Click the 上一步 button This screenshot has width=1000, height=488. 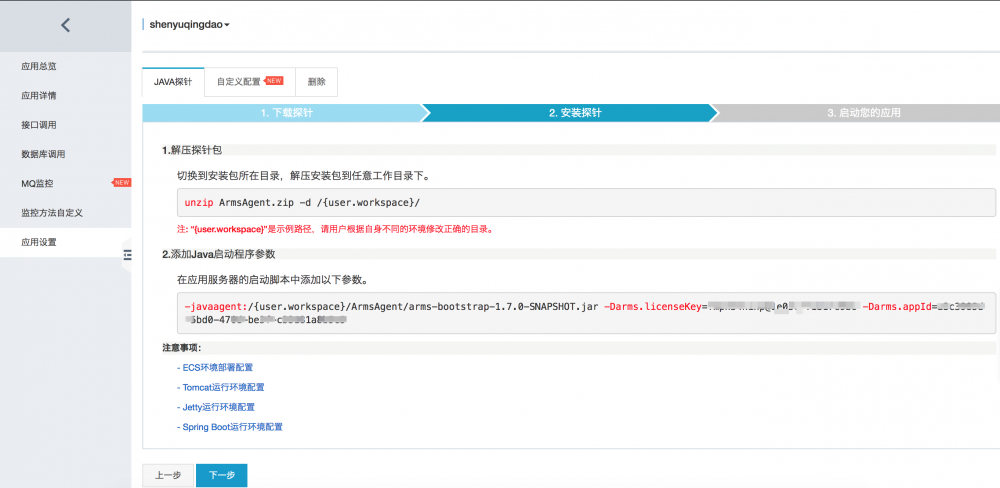pyautogui.click(x=168, y=475)
